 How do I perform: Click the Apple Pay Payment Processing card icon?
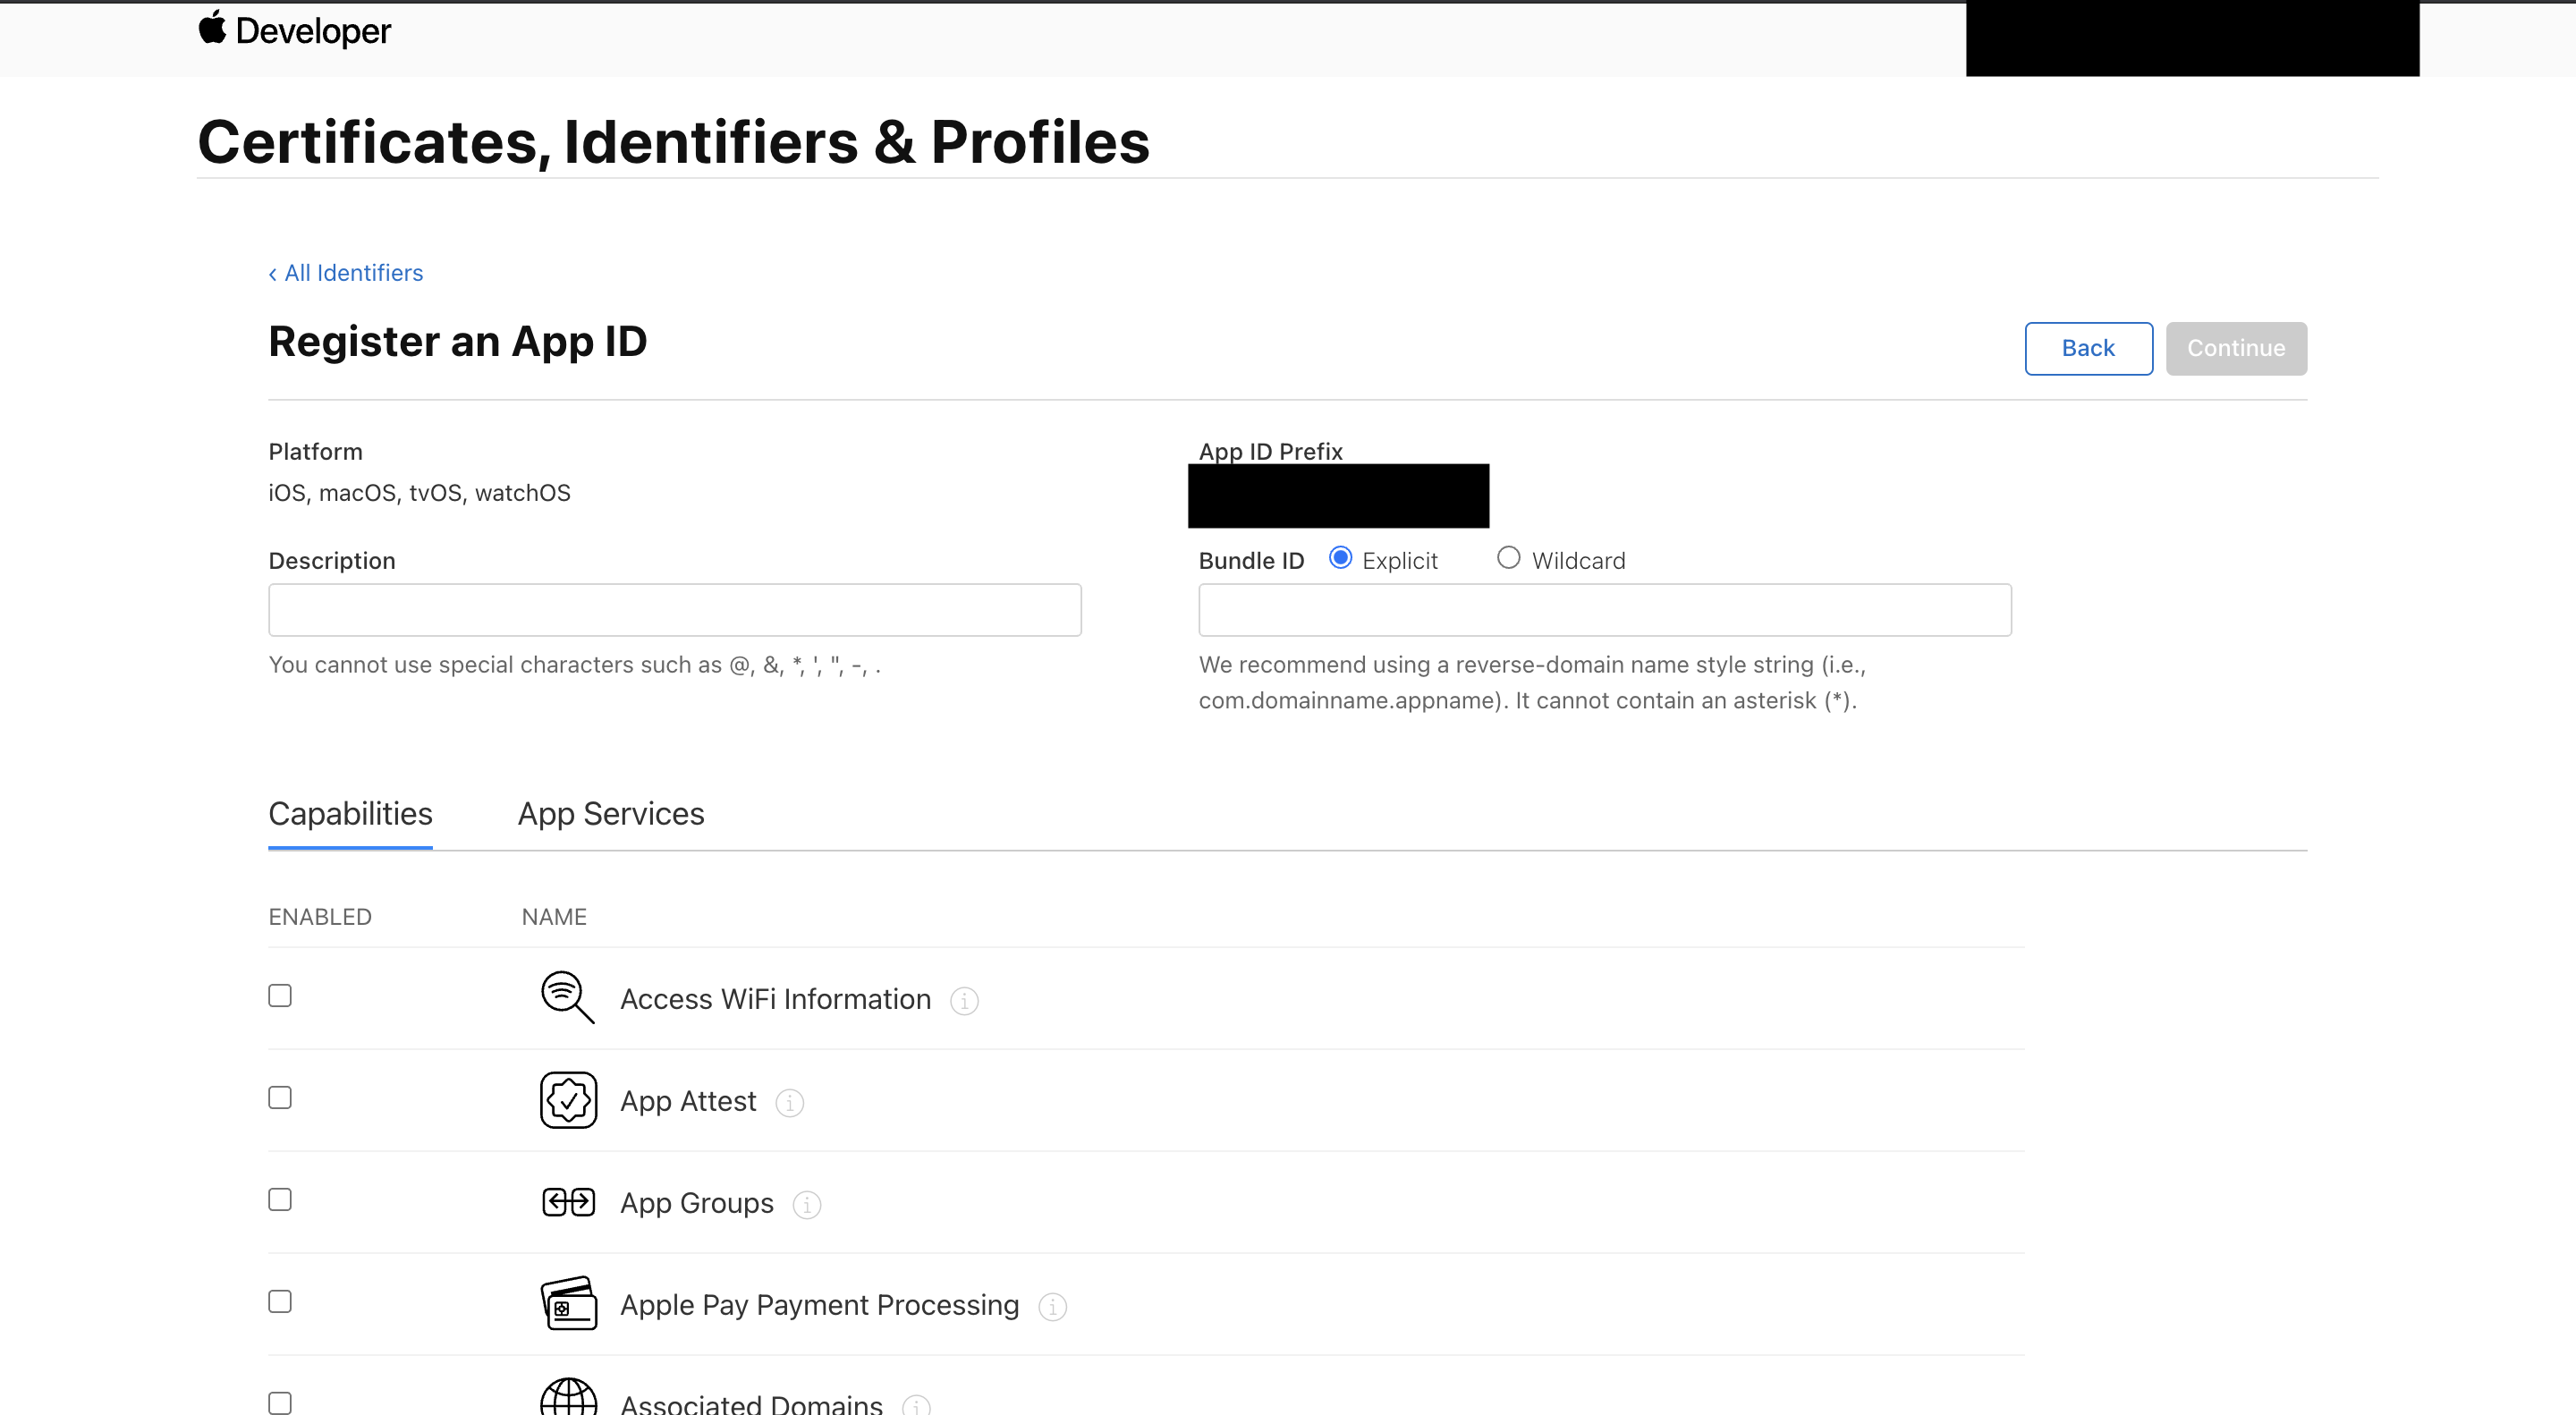click(x=568, y=1303)
